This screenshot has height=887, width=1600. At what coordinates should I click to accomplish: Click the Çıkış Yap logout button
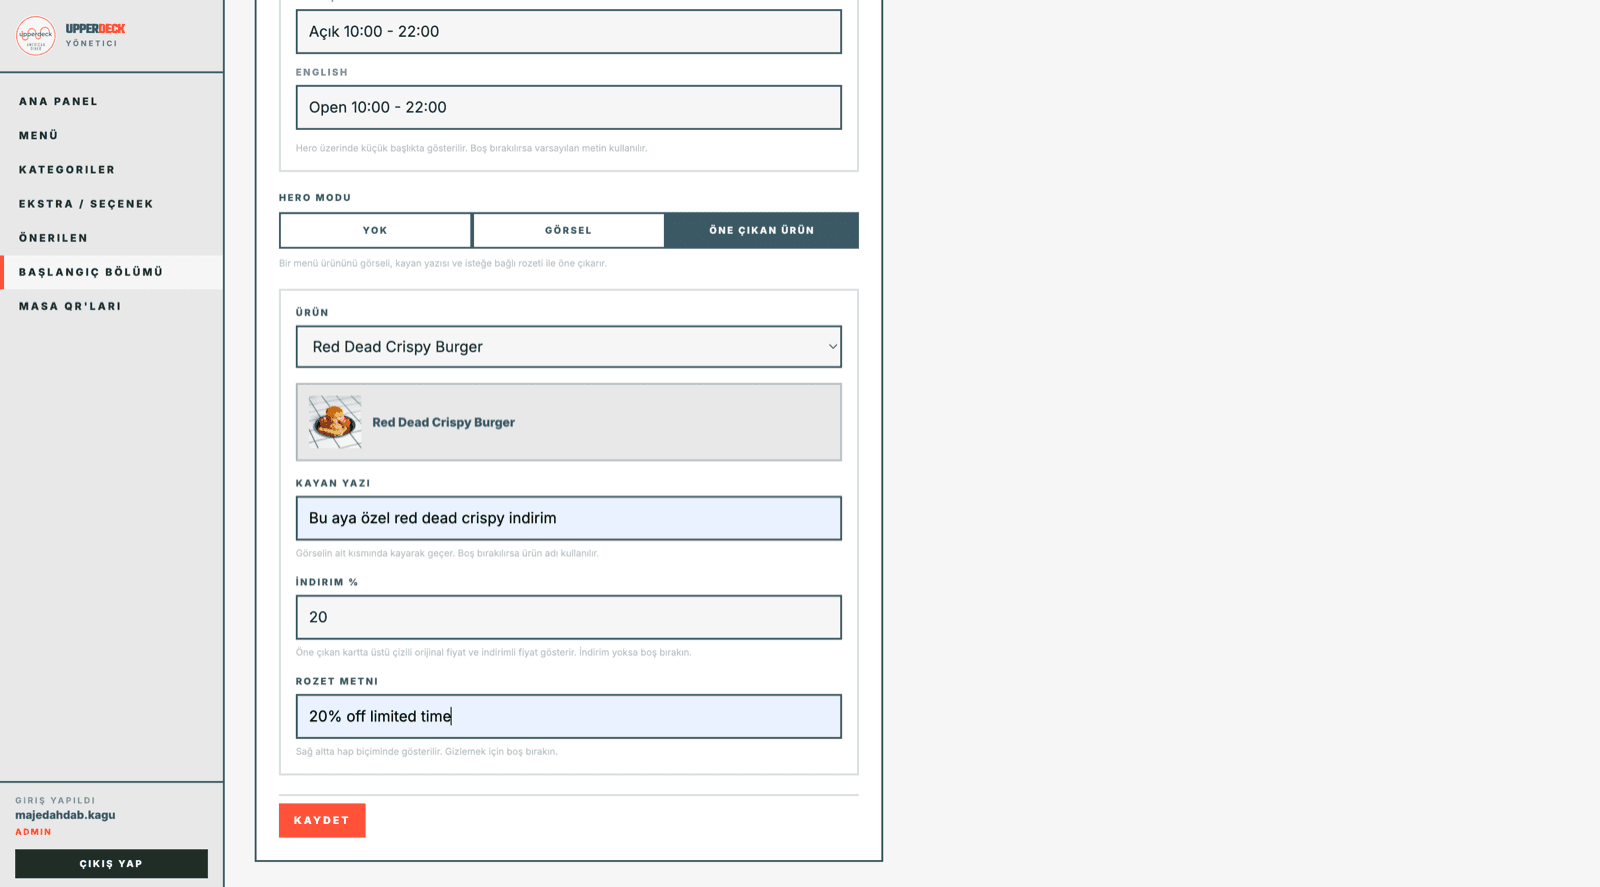click(111, 864)
